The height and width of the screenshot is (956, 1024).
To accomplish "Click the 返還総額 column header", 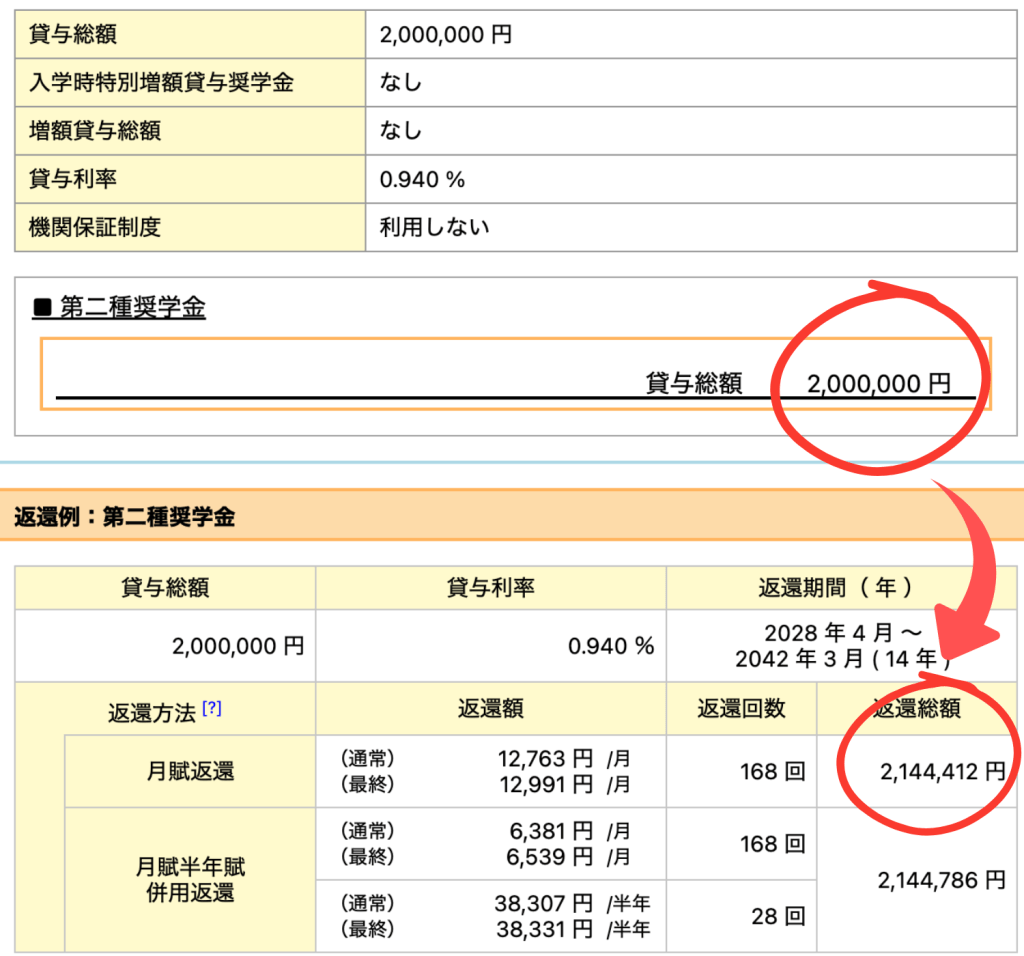I will point(918,709).
